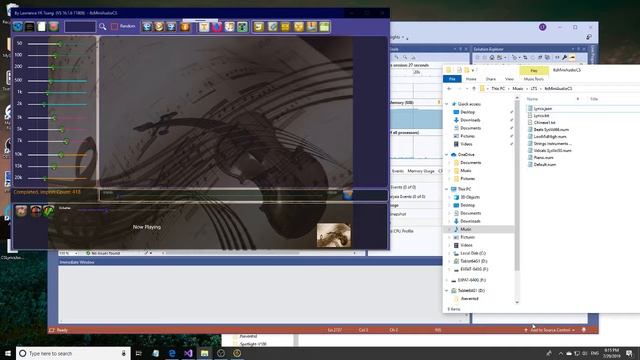
Task: Click Add to Source Control in status bar
Action: [550, 330]
